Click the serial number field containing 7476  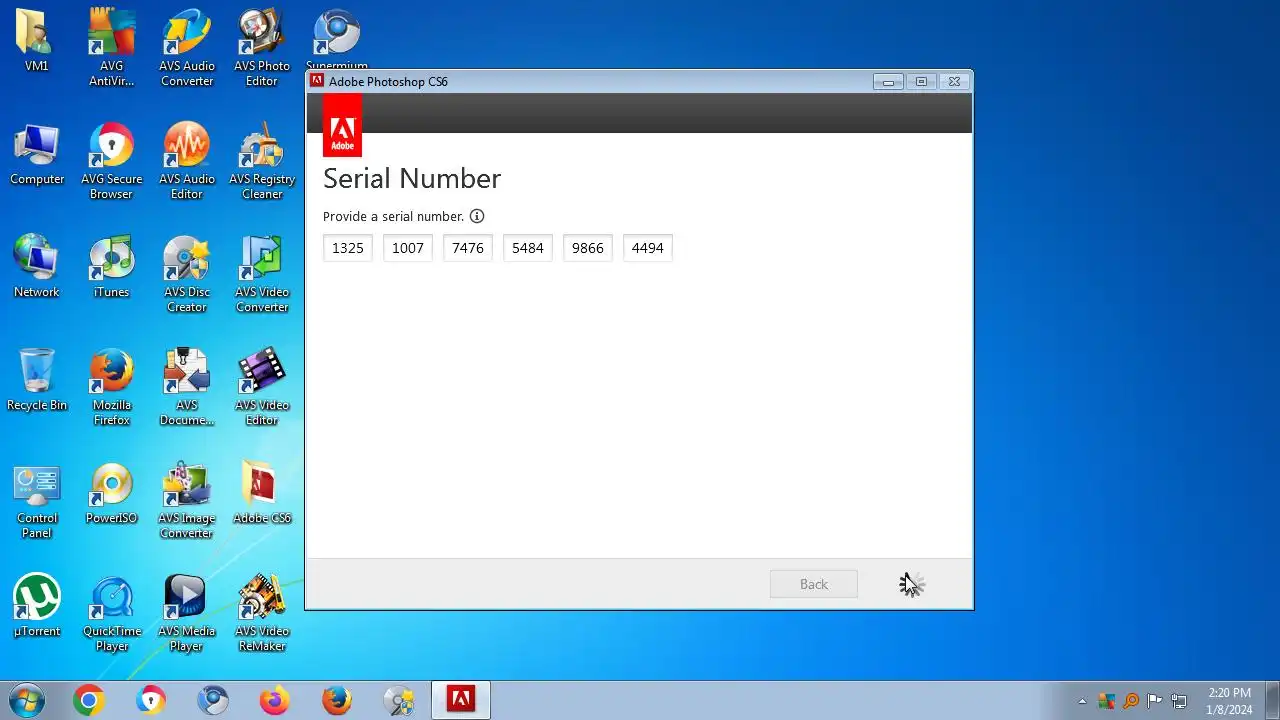[468, 248]
